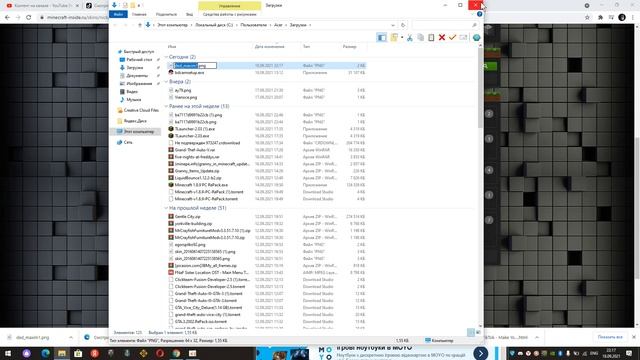Open Средства работы с рисунками tab
Image resolution: width=640 pixels, height=360 pixels.
230,14
